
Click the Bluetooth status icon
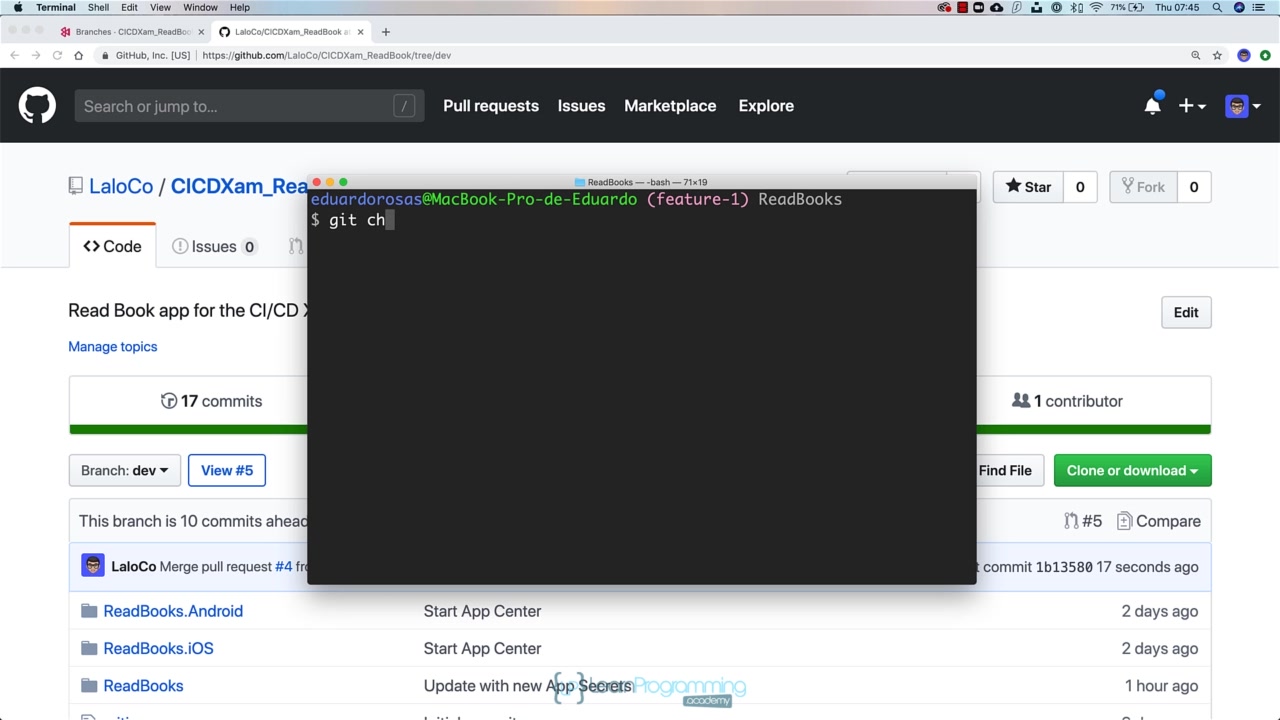pyautogui.click(x=1077, y=7)
